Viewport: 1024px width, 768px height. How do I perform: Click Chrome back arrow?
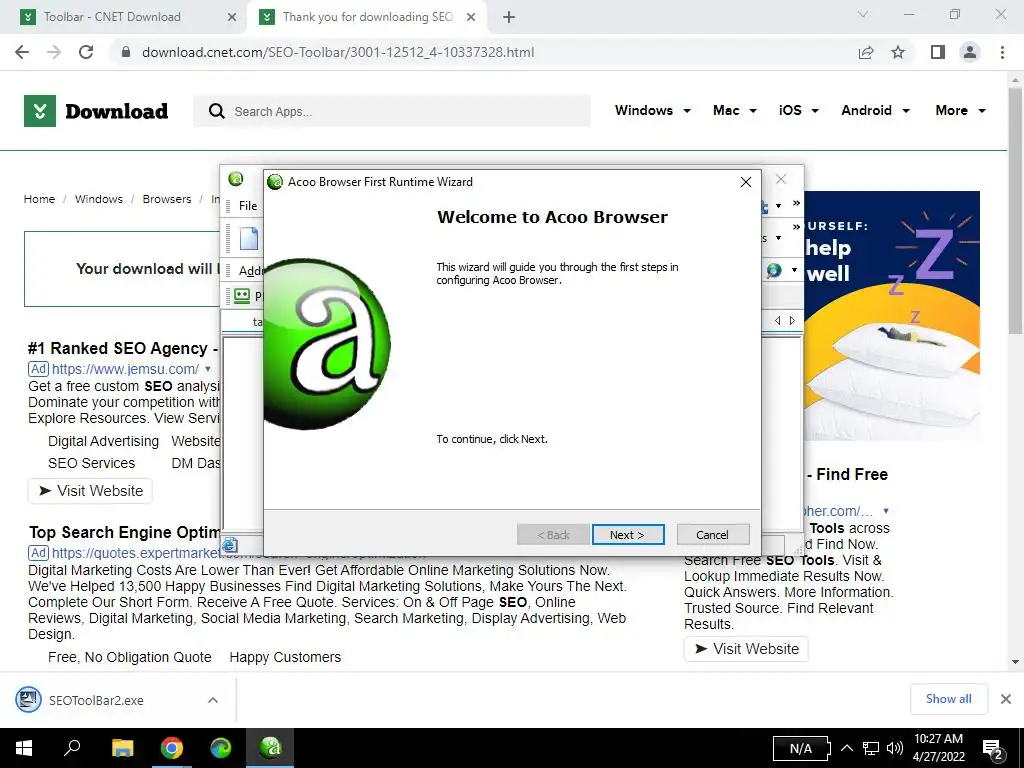tap(22, 52)
